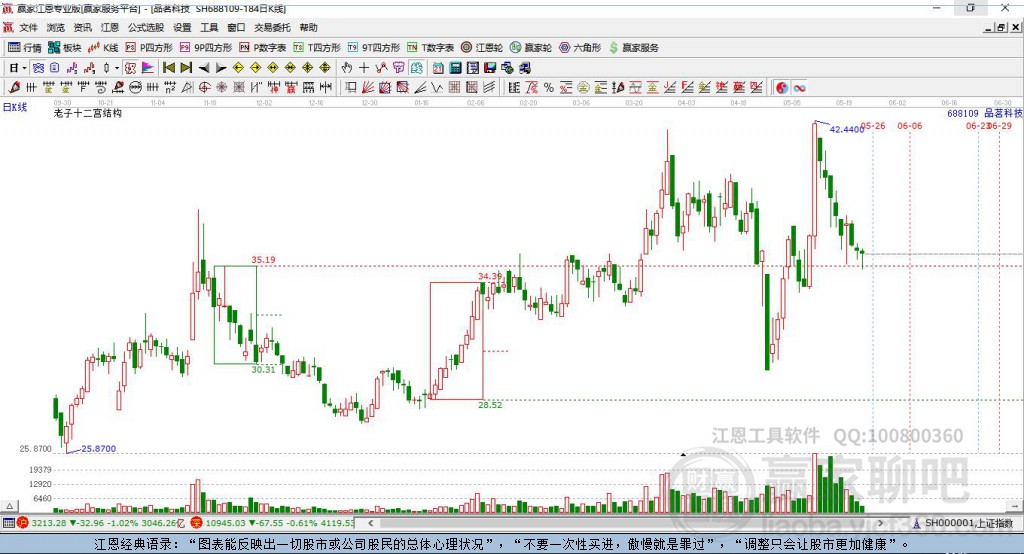
Task: Switch to the K线 chart view
Action: point(103,48)
